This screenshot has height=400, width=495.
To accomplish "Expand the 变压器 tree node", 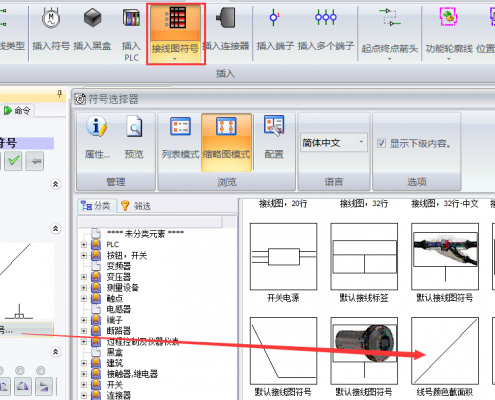I will pyautogui.click(x=84, y=277).
